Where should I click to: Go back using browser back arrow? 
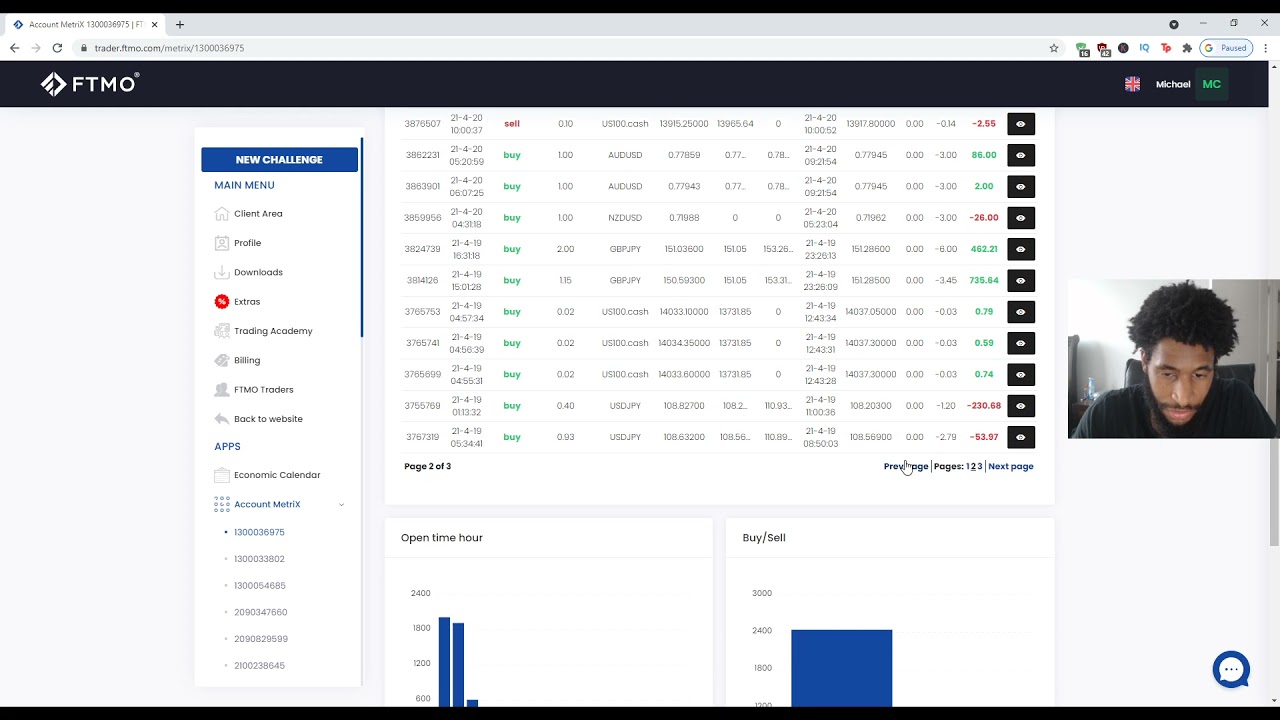(14, 48)
